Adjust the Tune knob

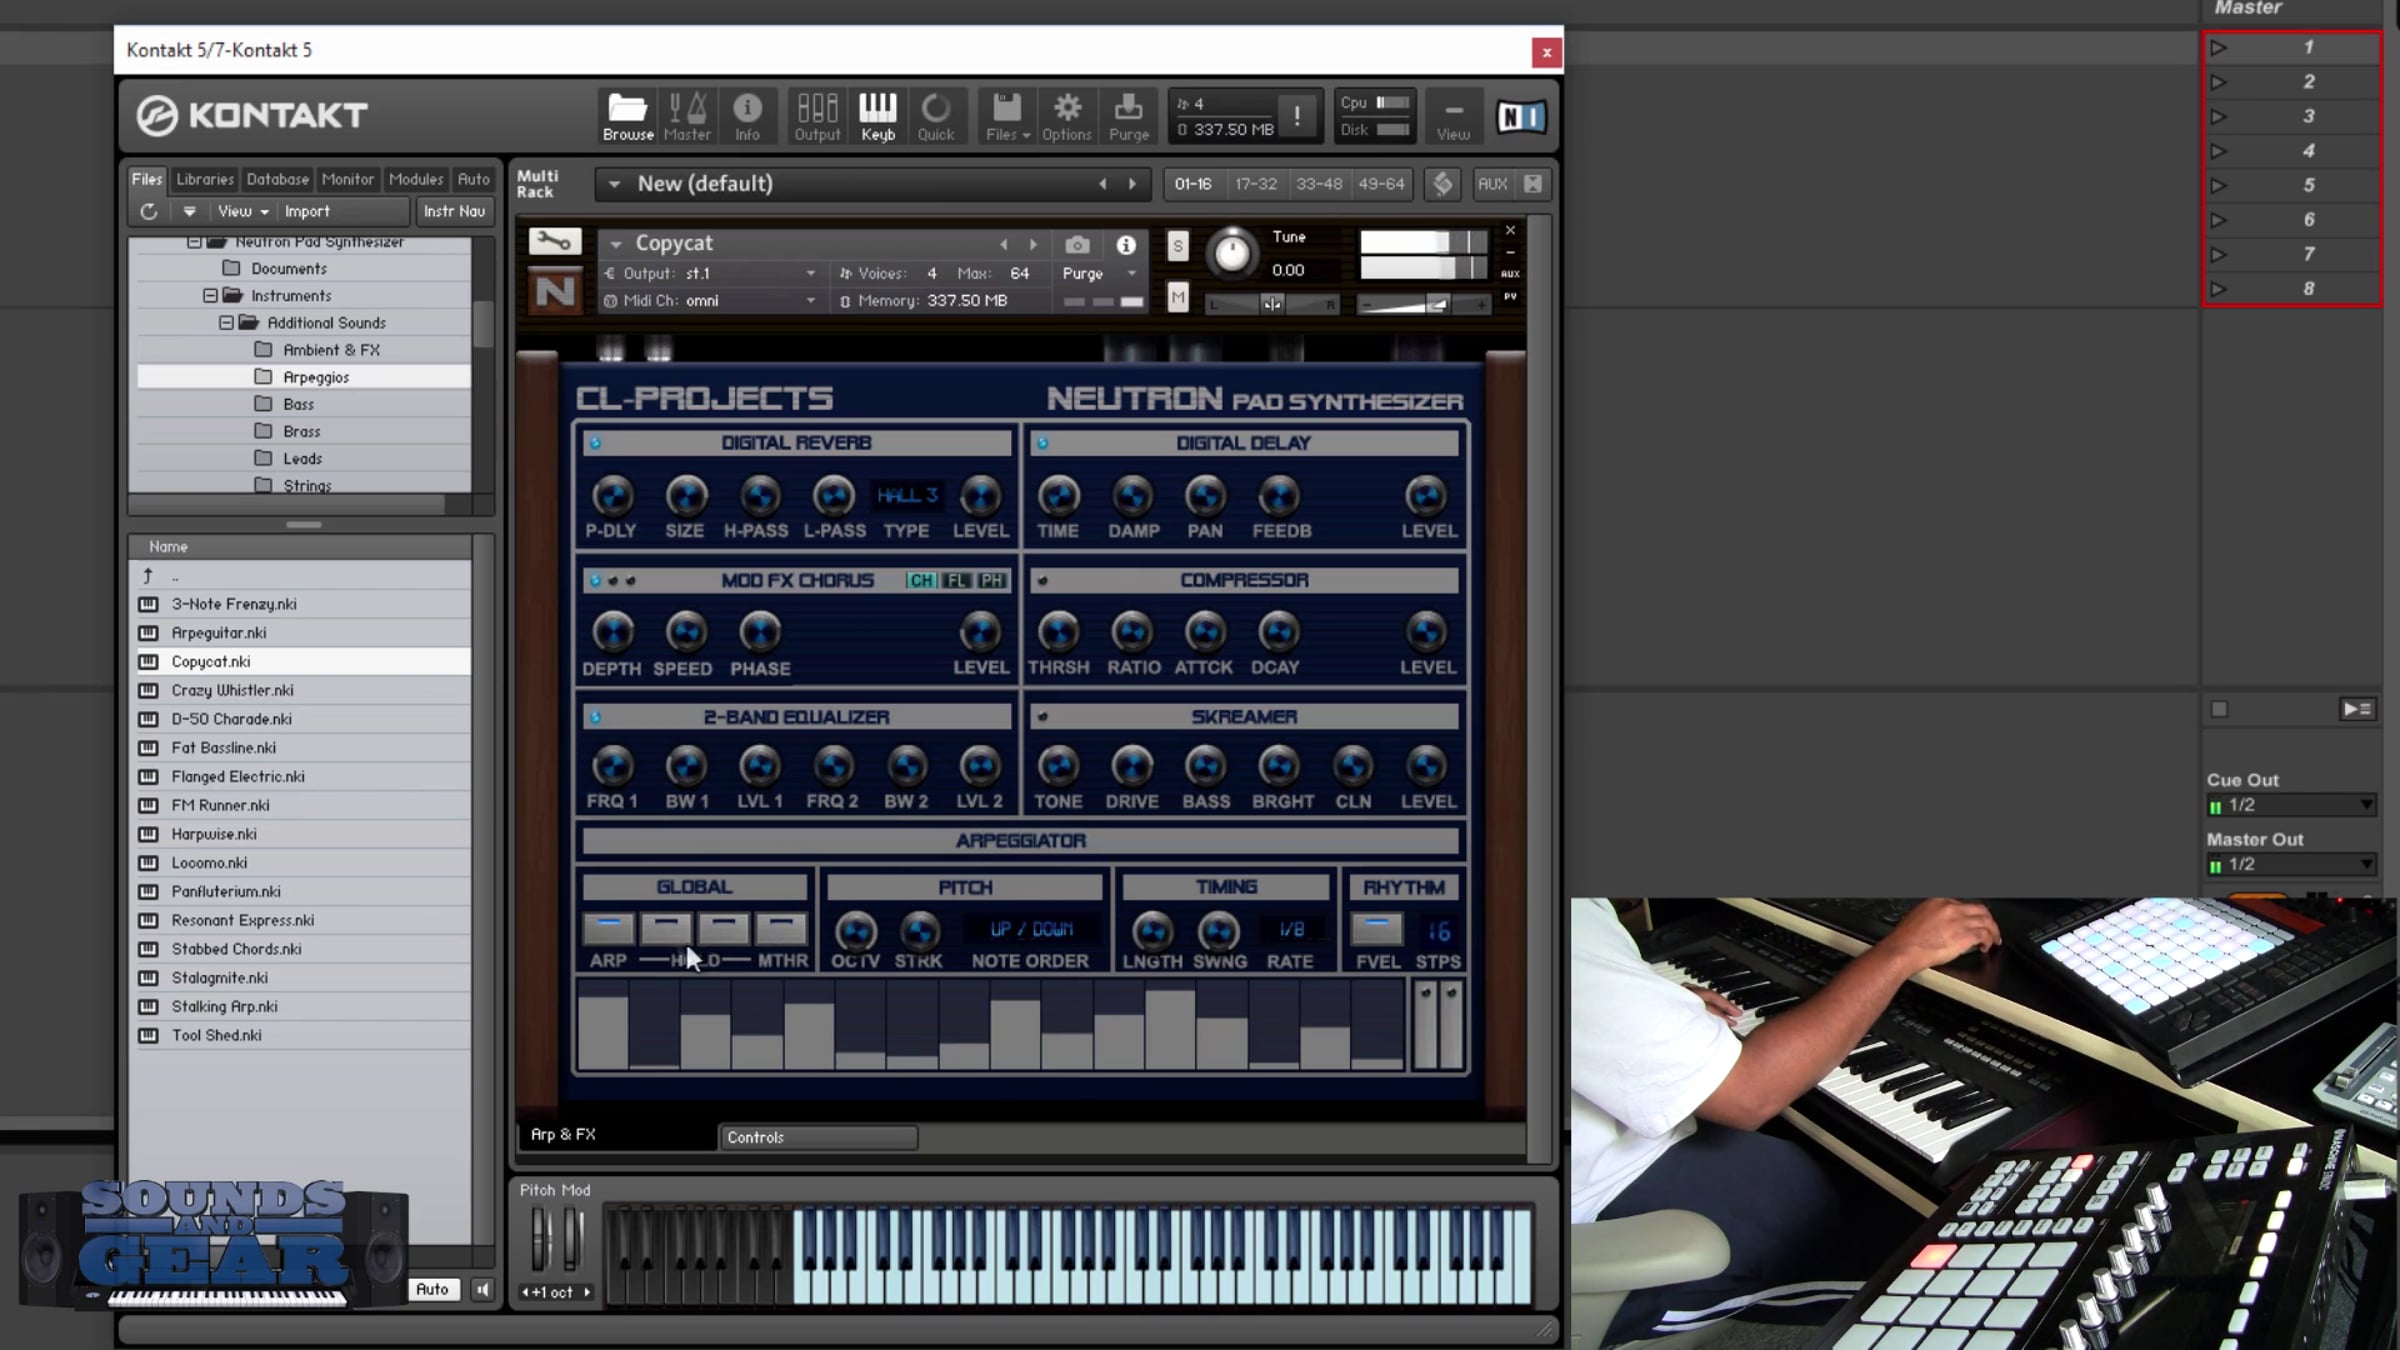coord(1232,253)
